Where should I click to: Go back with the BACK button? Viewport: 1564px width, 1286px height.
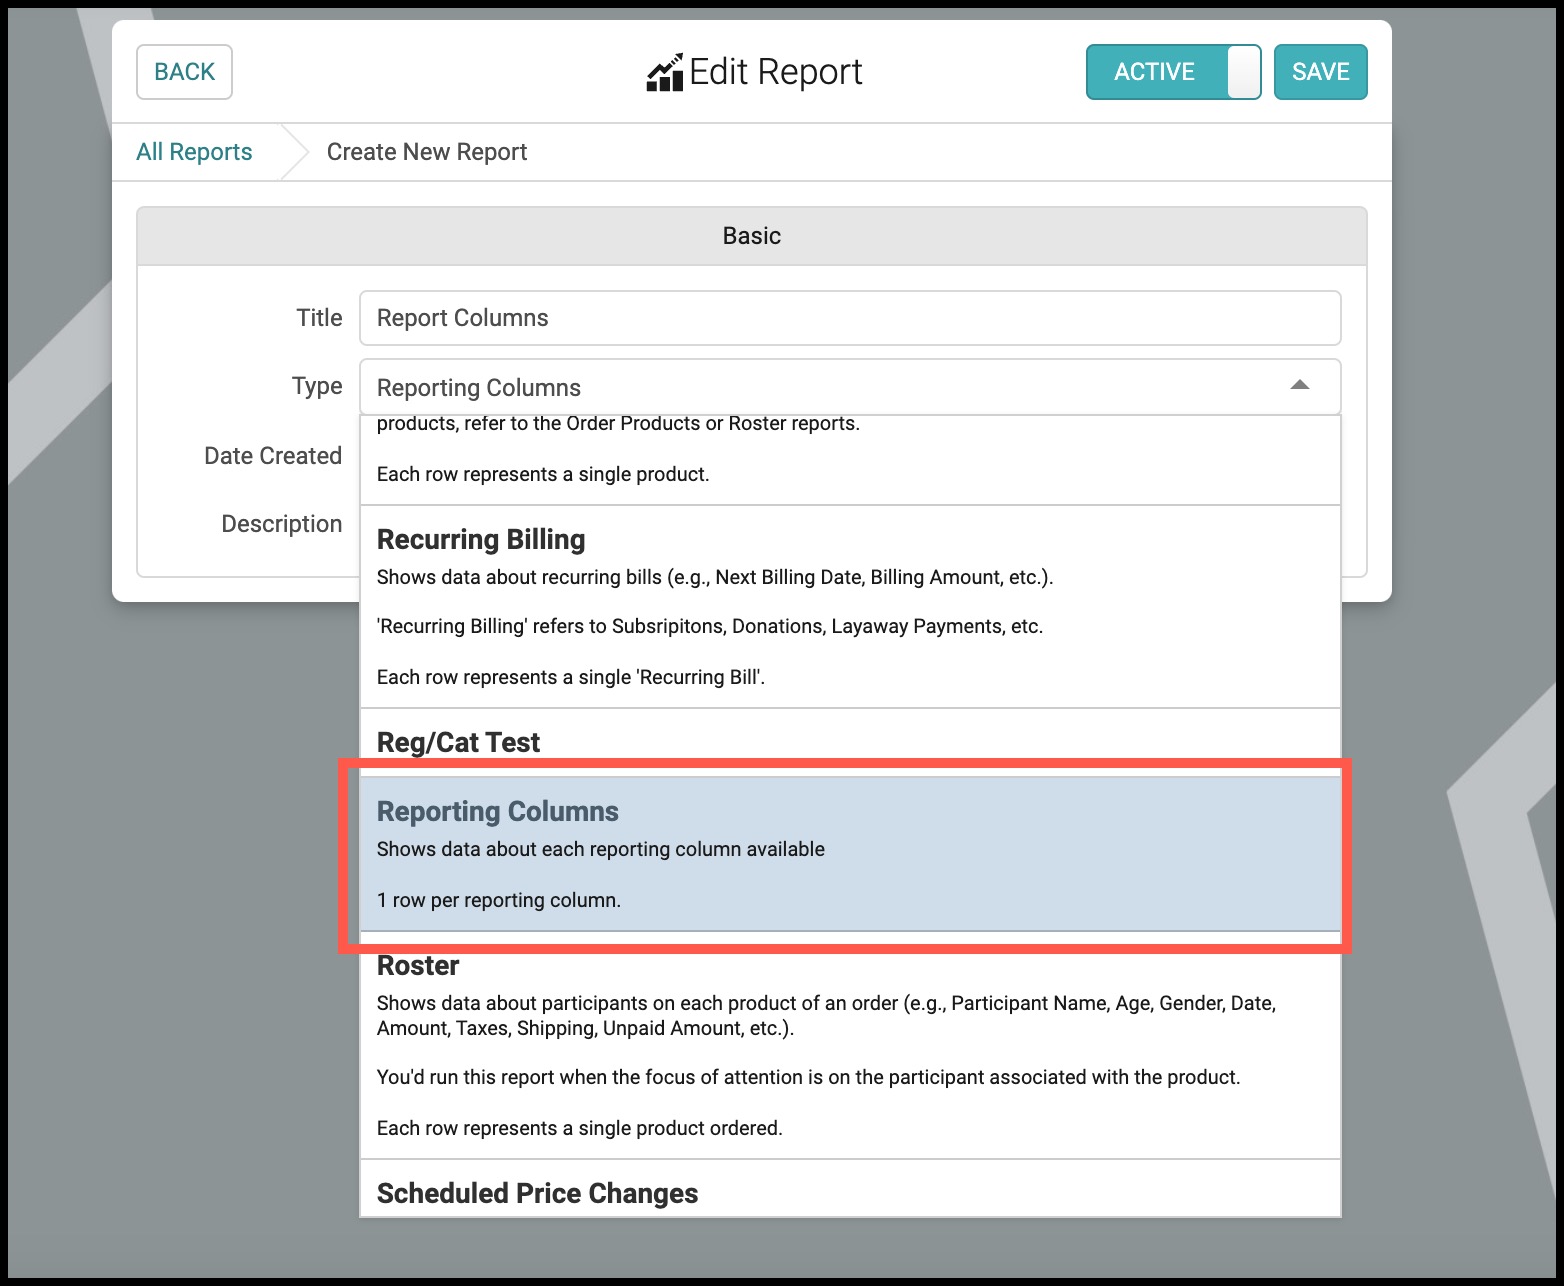[x=184, y=72]
